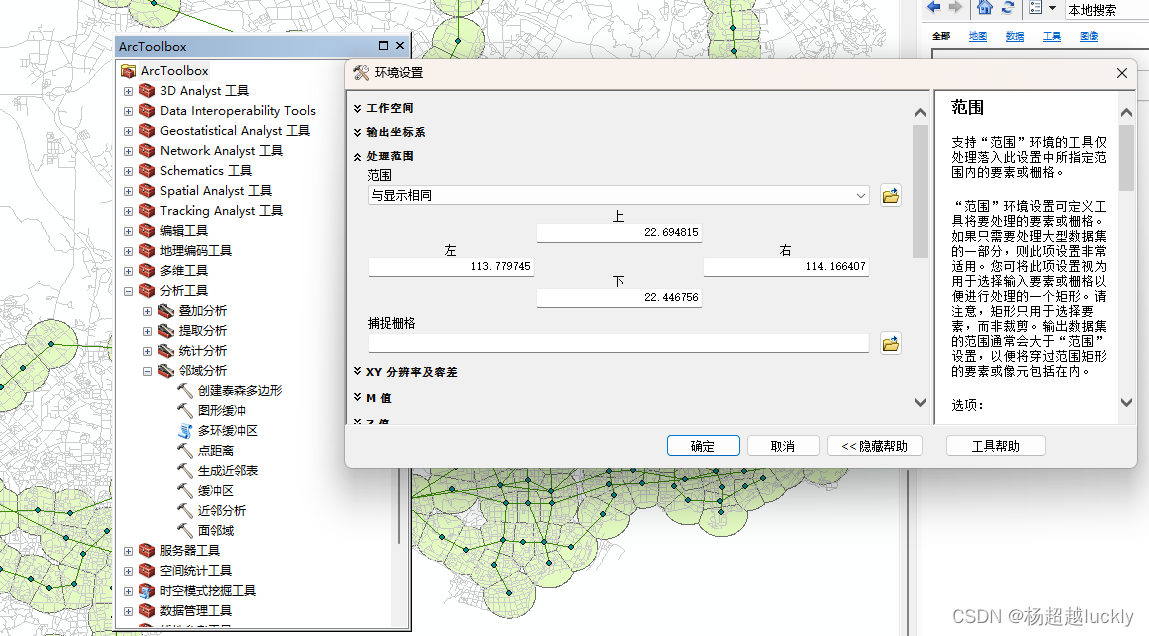Click the 工具帮助 button
1149x636 pixels.
(x=995, y=445)
